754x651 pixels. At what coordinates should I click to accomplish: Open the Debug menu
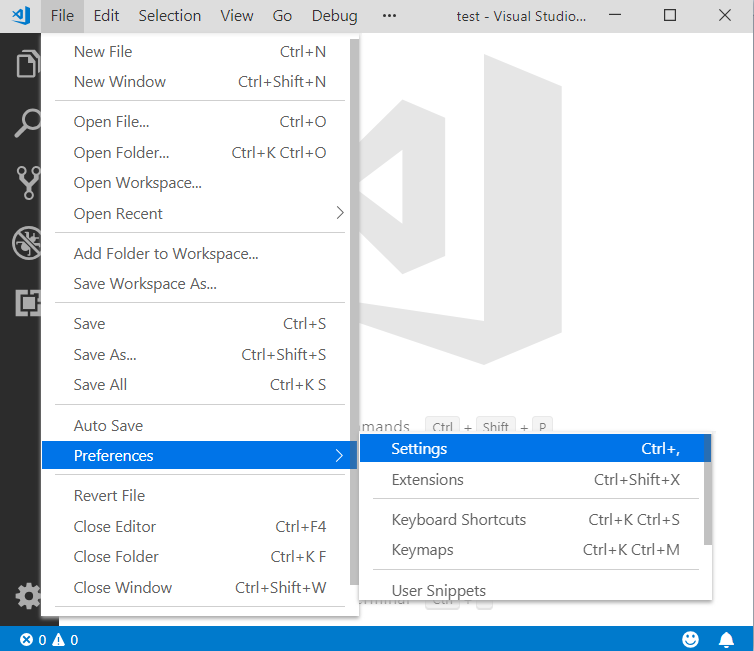[335, 16]
